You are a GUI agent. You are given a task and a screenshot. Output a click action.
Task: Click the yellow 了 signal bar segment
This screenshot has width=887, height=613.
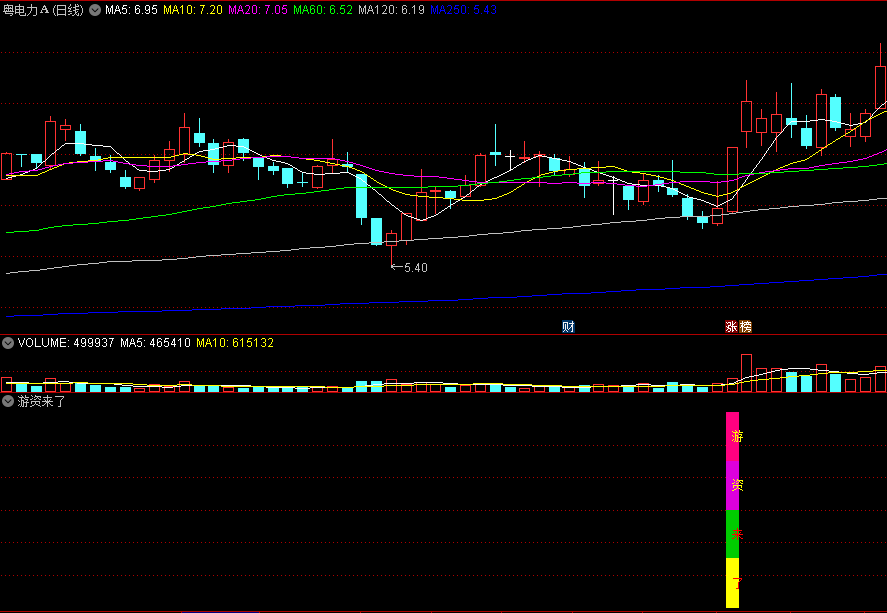(x=733, y=583)
